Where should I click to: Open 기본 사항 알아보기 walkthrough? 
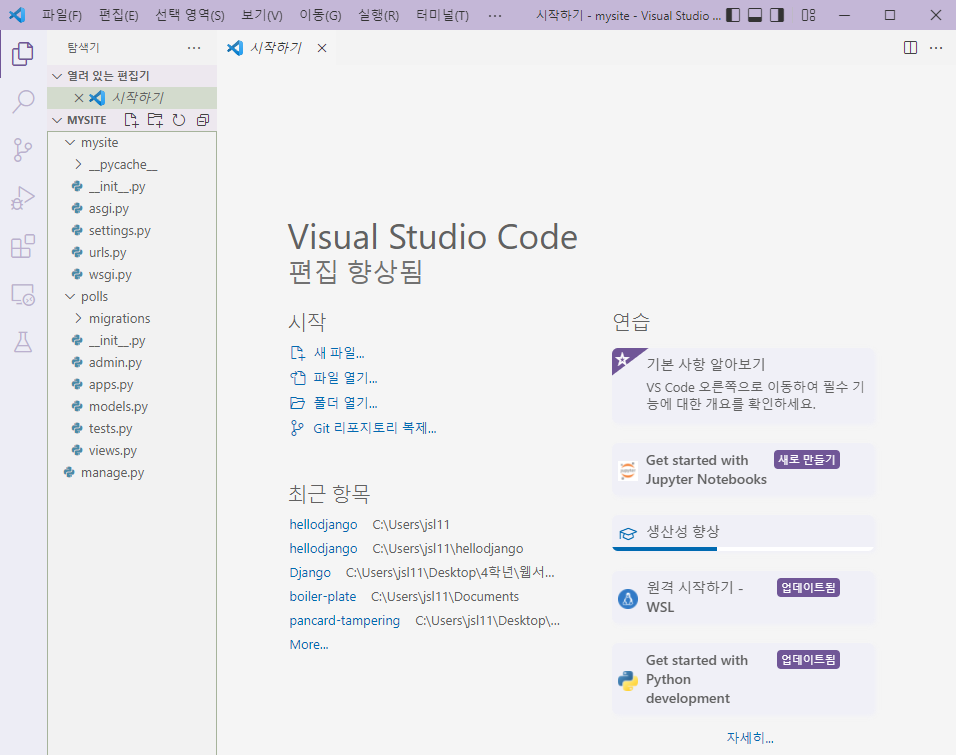[743, 385]
